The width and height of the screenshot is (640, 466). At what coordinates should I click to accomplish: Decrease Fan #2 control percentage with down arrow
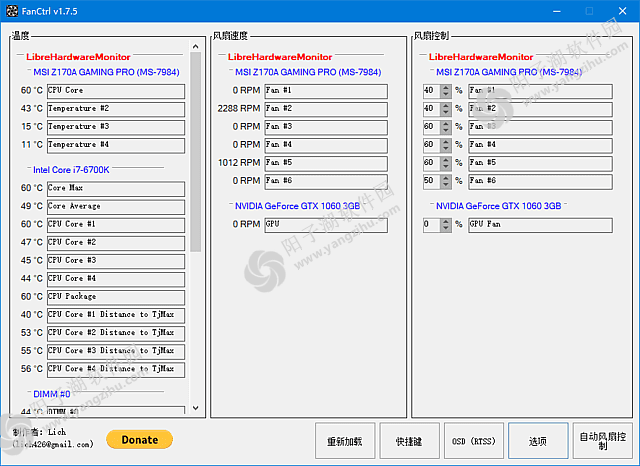pyautogui.click(x=446, y=112)
